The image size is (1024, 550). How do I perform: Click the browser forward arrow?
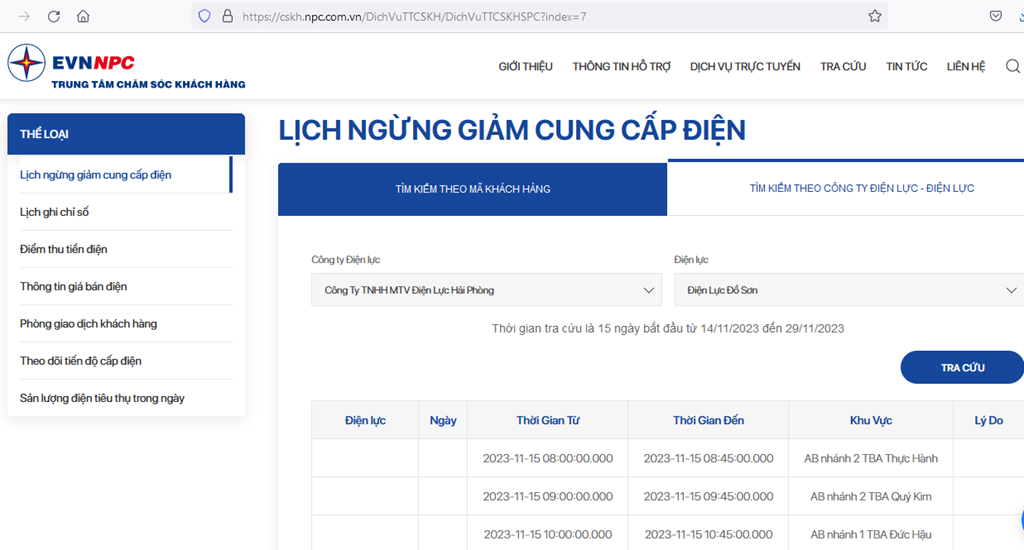[24, 16]
